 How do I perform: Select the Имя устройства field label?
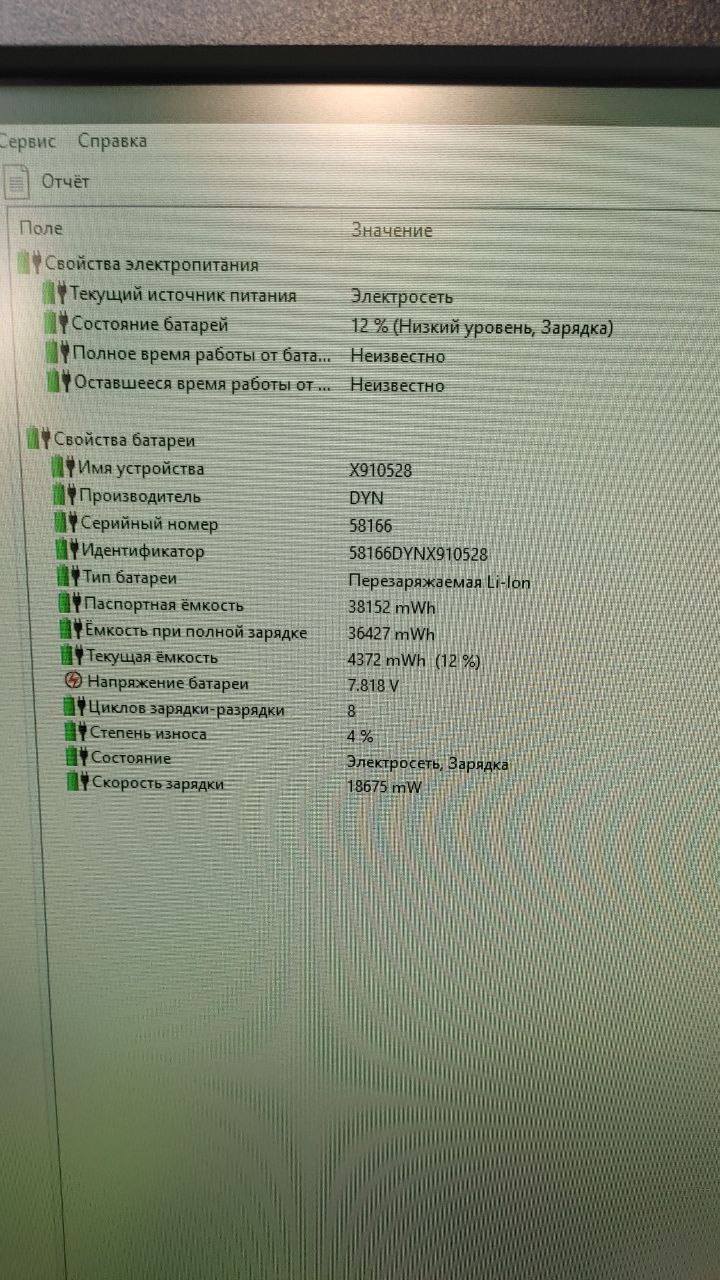click(x=141, y=468)
